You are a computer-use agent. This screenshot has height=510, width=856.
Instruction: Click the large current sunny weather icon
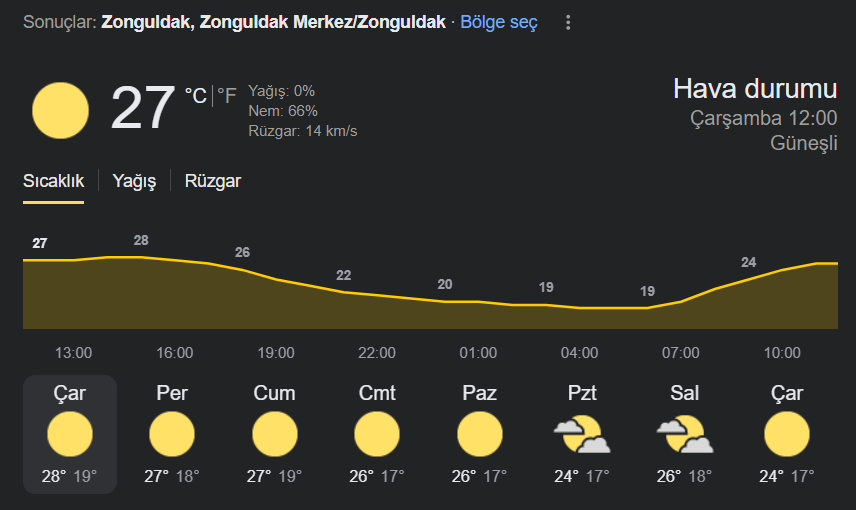point(60,110)
